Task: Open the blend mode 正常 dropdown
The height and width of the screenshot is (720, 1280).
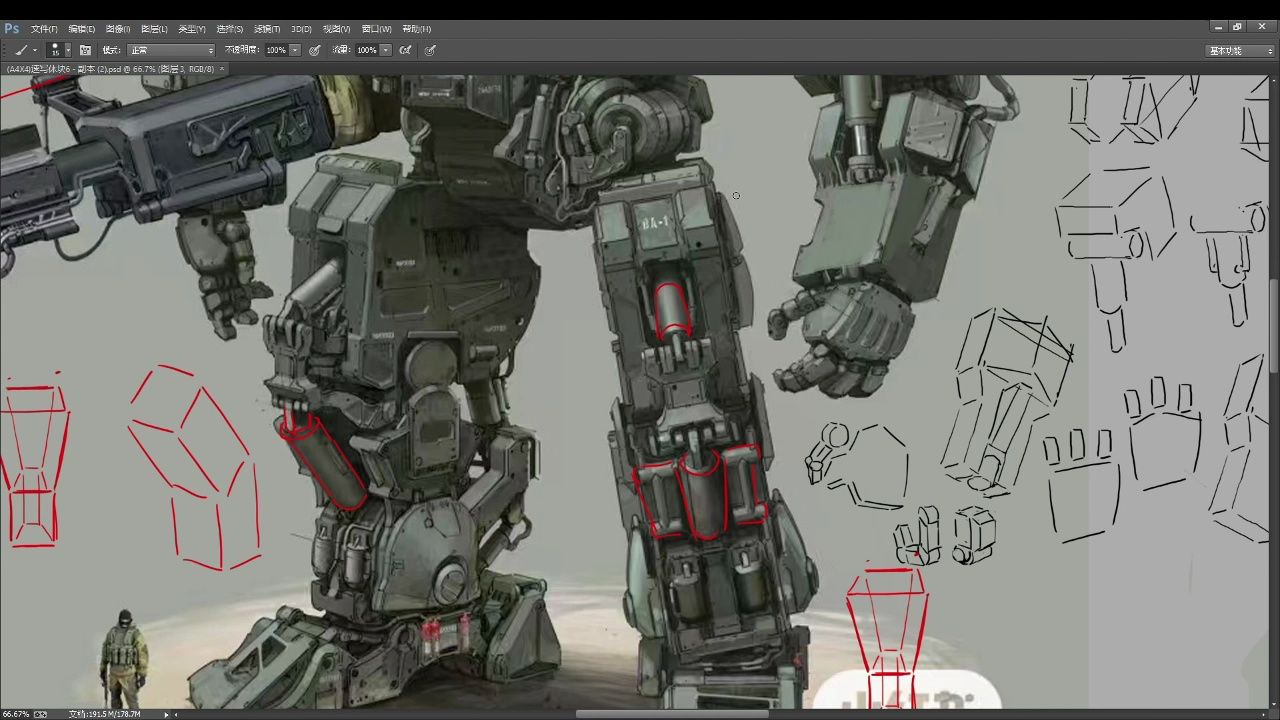Action: tap(171, 50)
